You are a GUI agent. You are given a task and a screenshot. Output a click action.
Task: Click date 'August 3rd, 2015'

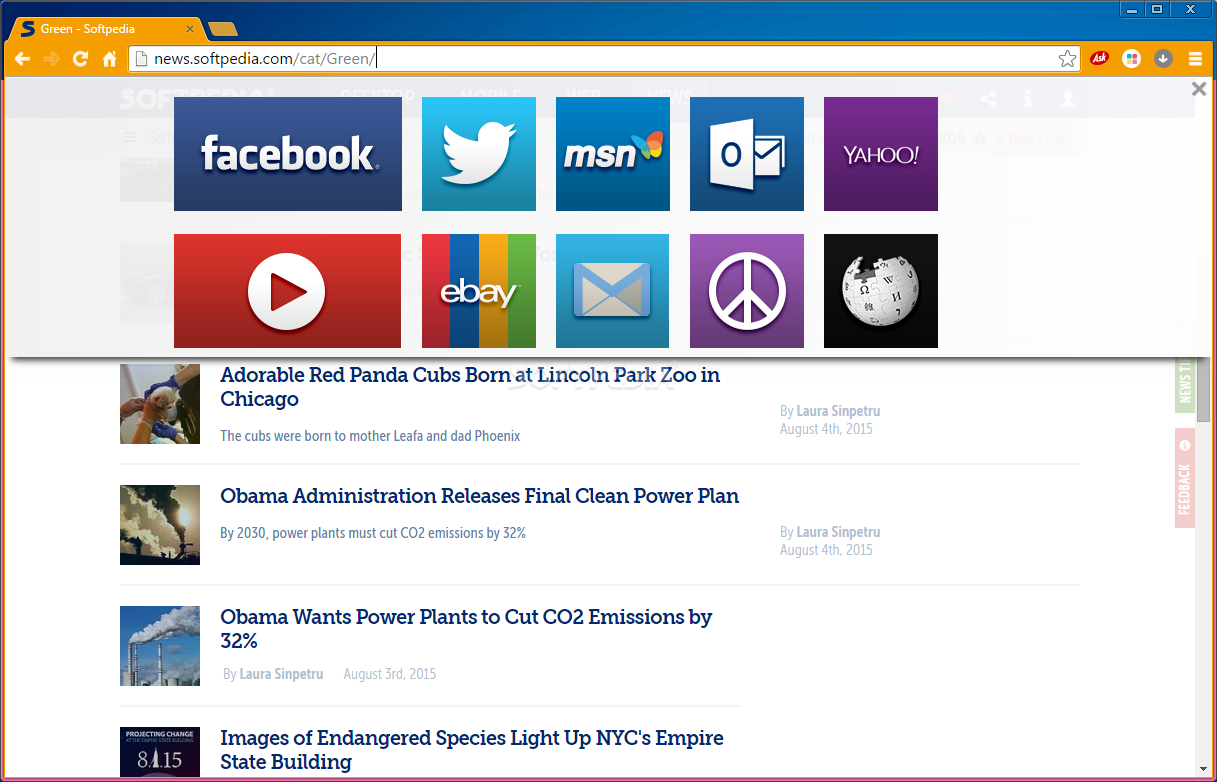(390, 674)
